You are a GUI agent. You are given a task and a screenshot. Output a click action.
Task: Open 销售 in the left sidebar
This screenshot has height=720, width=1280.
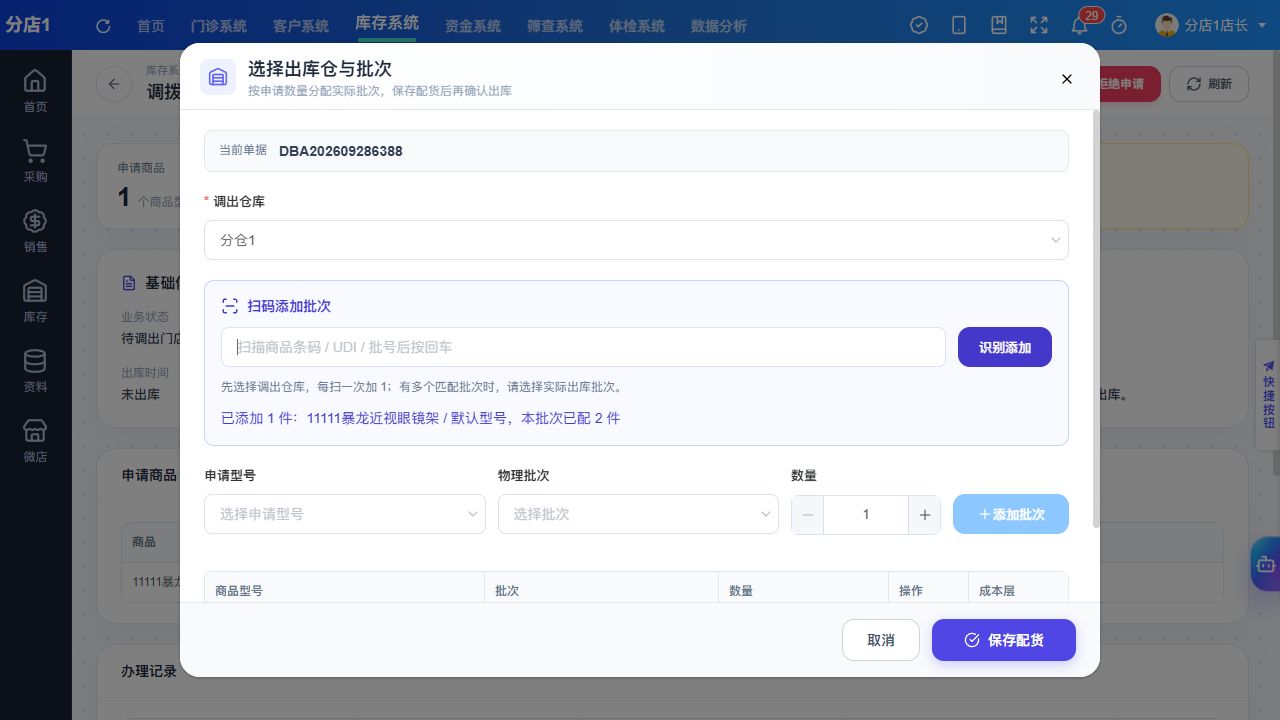tap(35, 231)
